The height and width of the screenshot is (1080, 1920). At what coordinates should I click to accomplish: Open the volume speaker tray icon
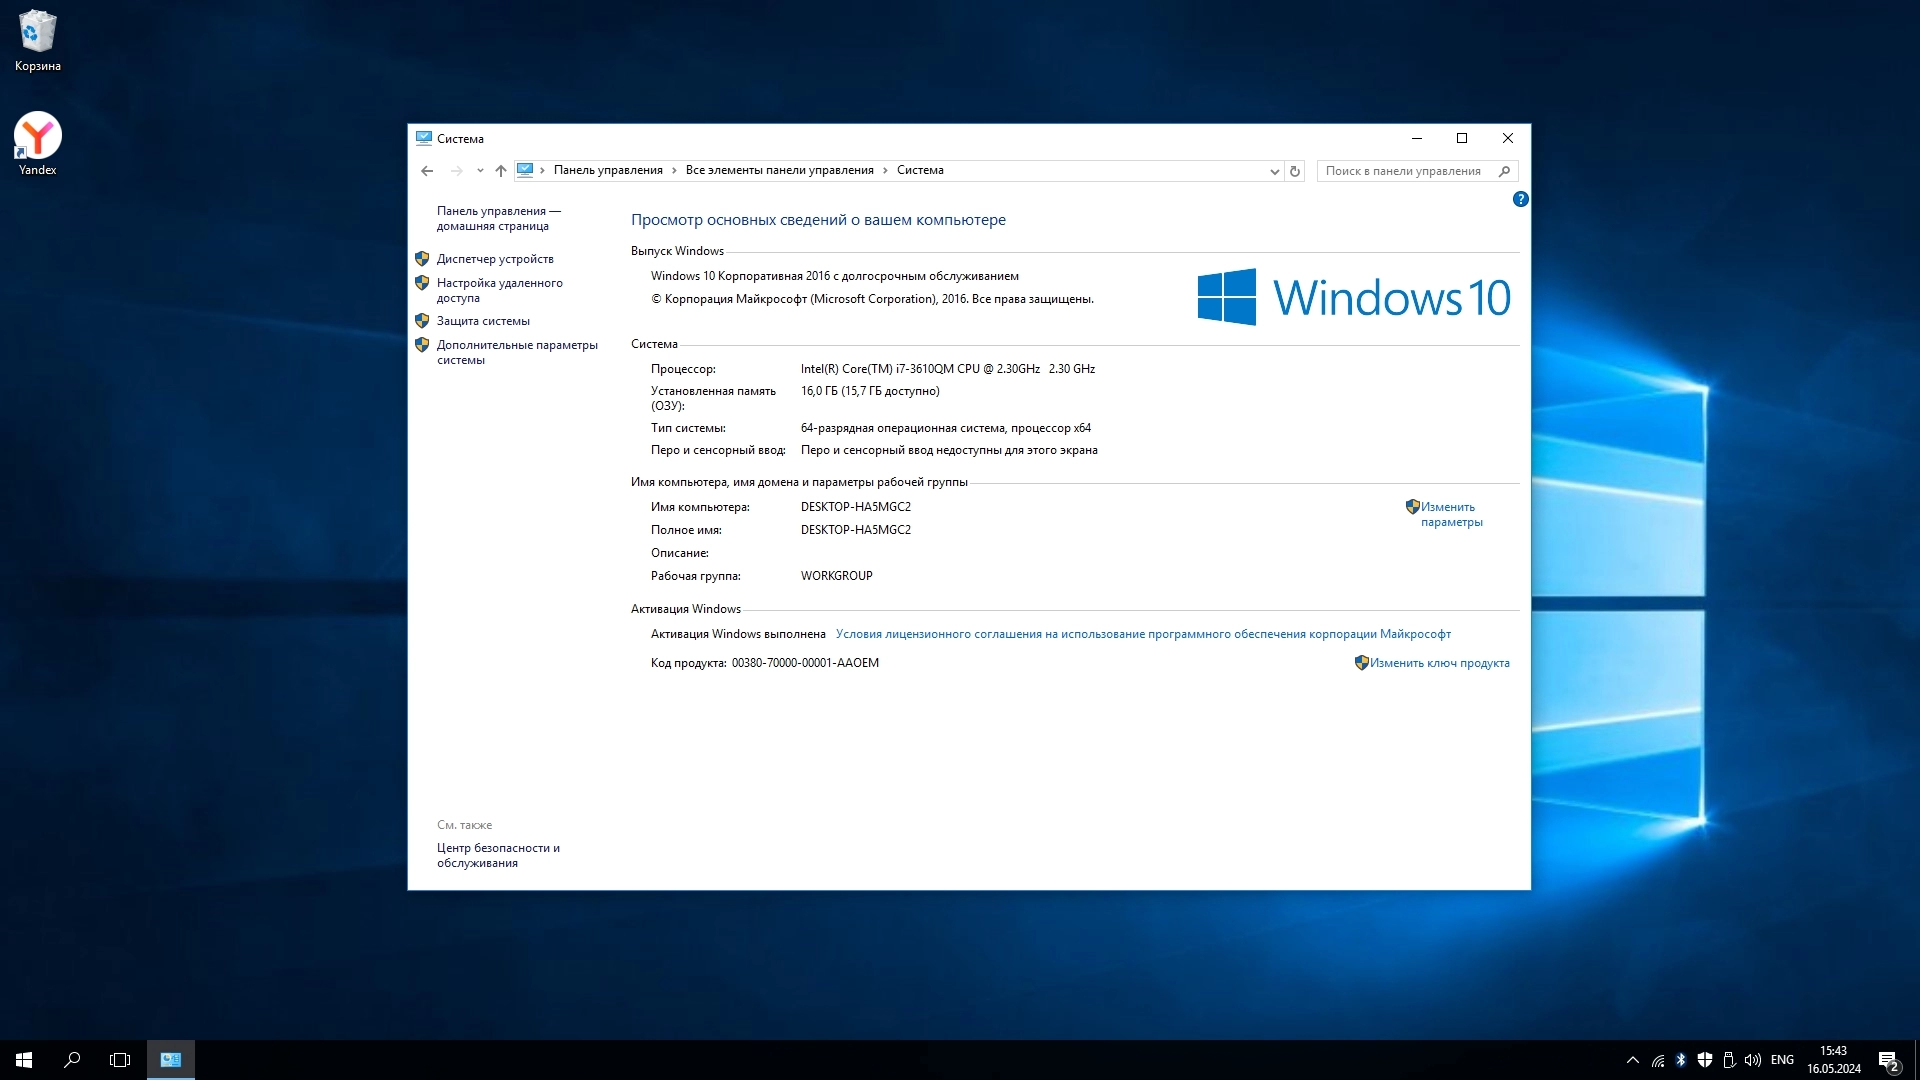pos(1752,1060)
